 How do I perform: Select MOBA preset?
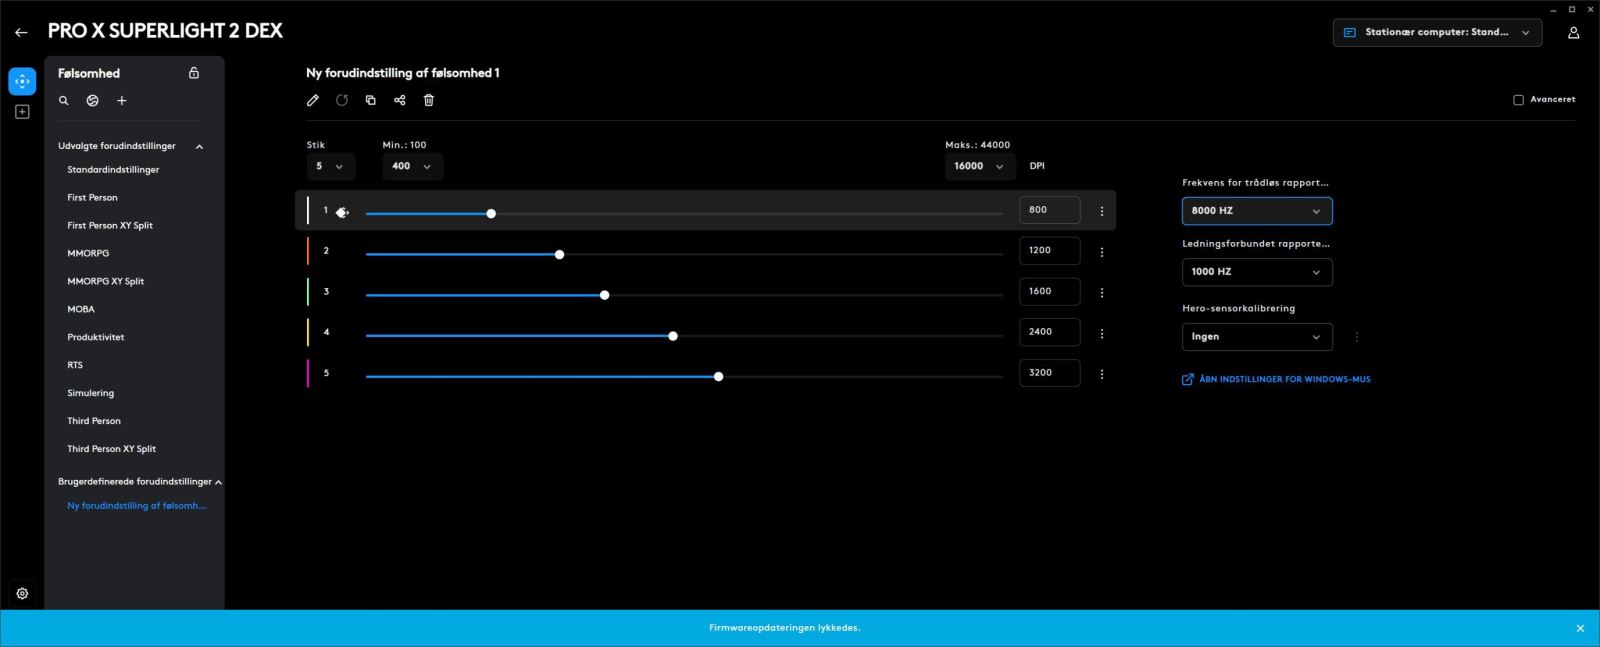81,310
